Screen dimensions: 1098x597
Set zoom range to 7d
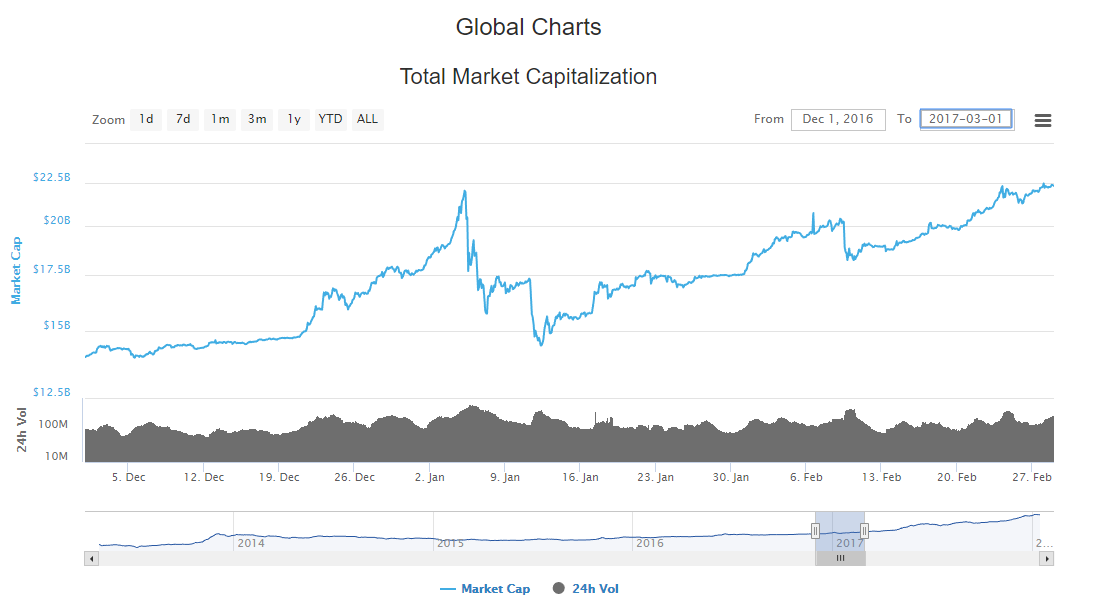[x=183, y=120]
